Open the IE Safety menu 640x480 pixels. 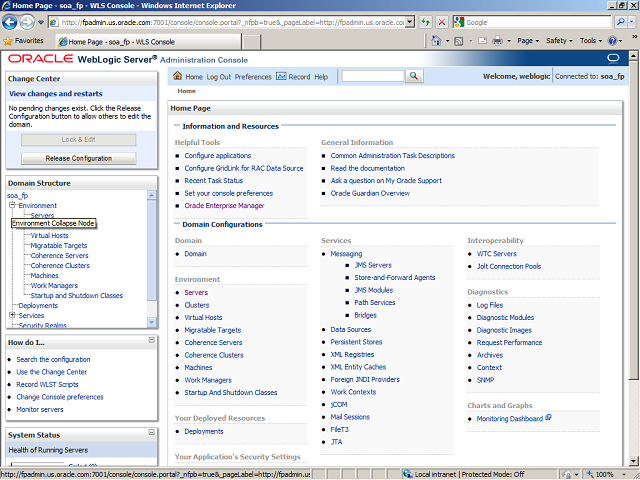pos(558,41)
